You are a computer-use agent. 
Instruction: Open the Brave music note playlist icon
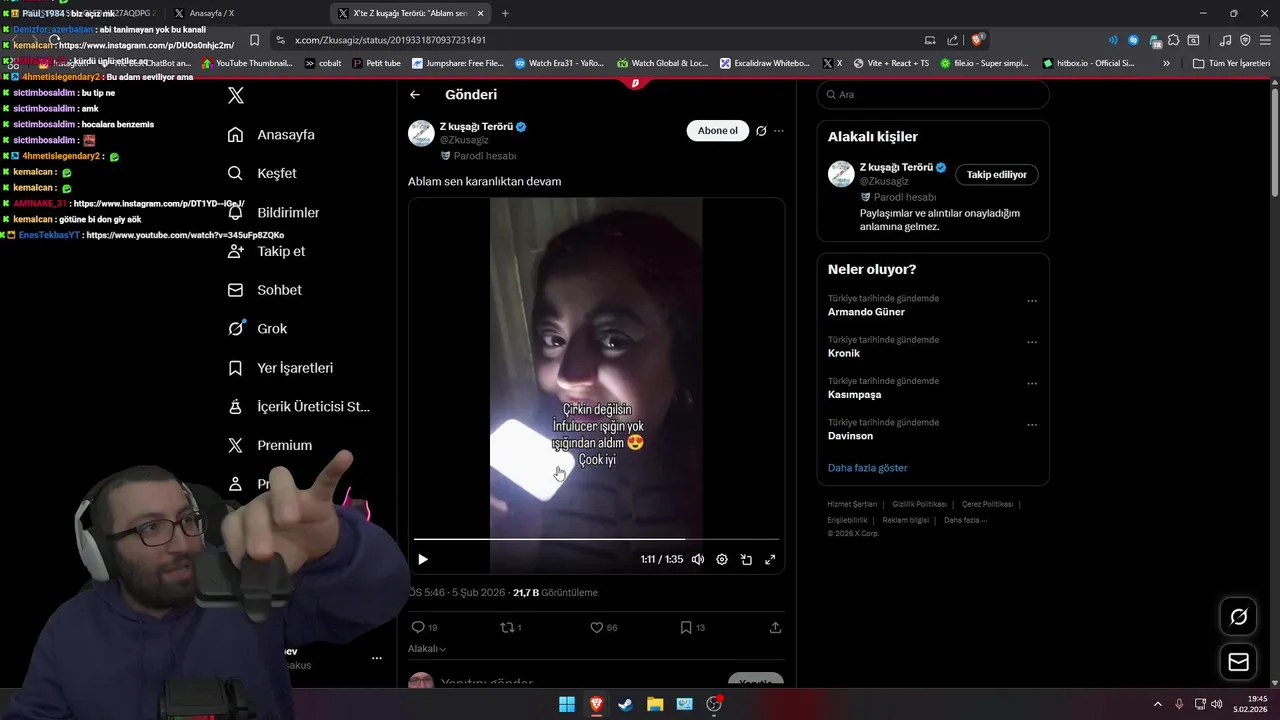click(x=1226, y=40)
